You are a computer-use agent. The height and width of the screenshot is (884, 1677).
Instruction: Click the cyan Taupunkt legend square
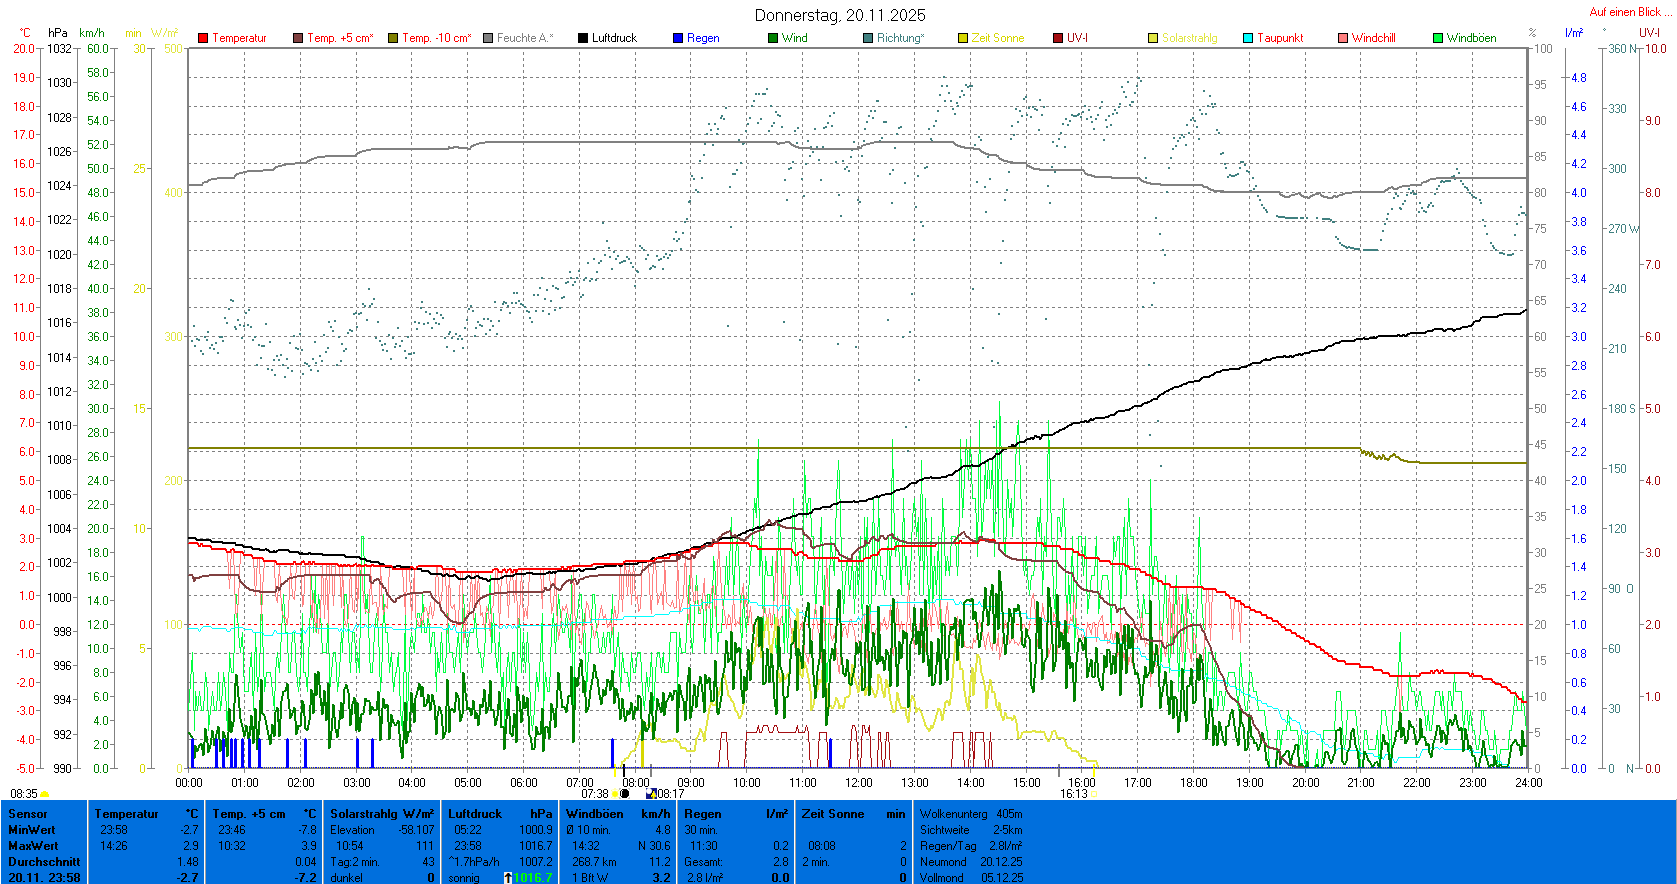1248,38
